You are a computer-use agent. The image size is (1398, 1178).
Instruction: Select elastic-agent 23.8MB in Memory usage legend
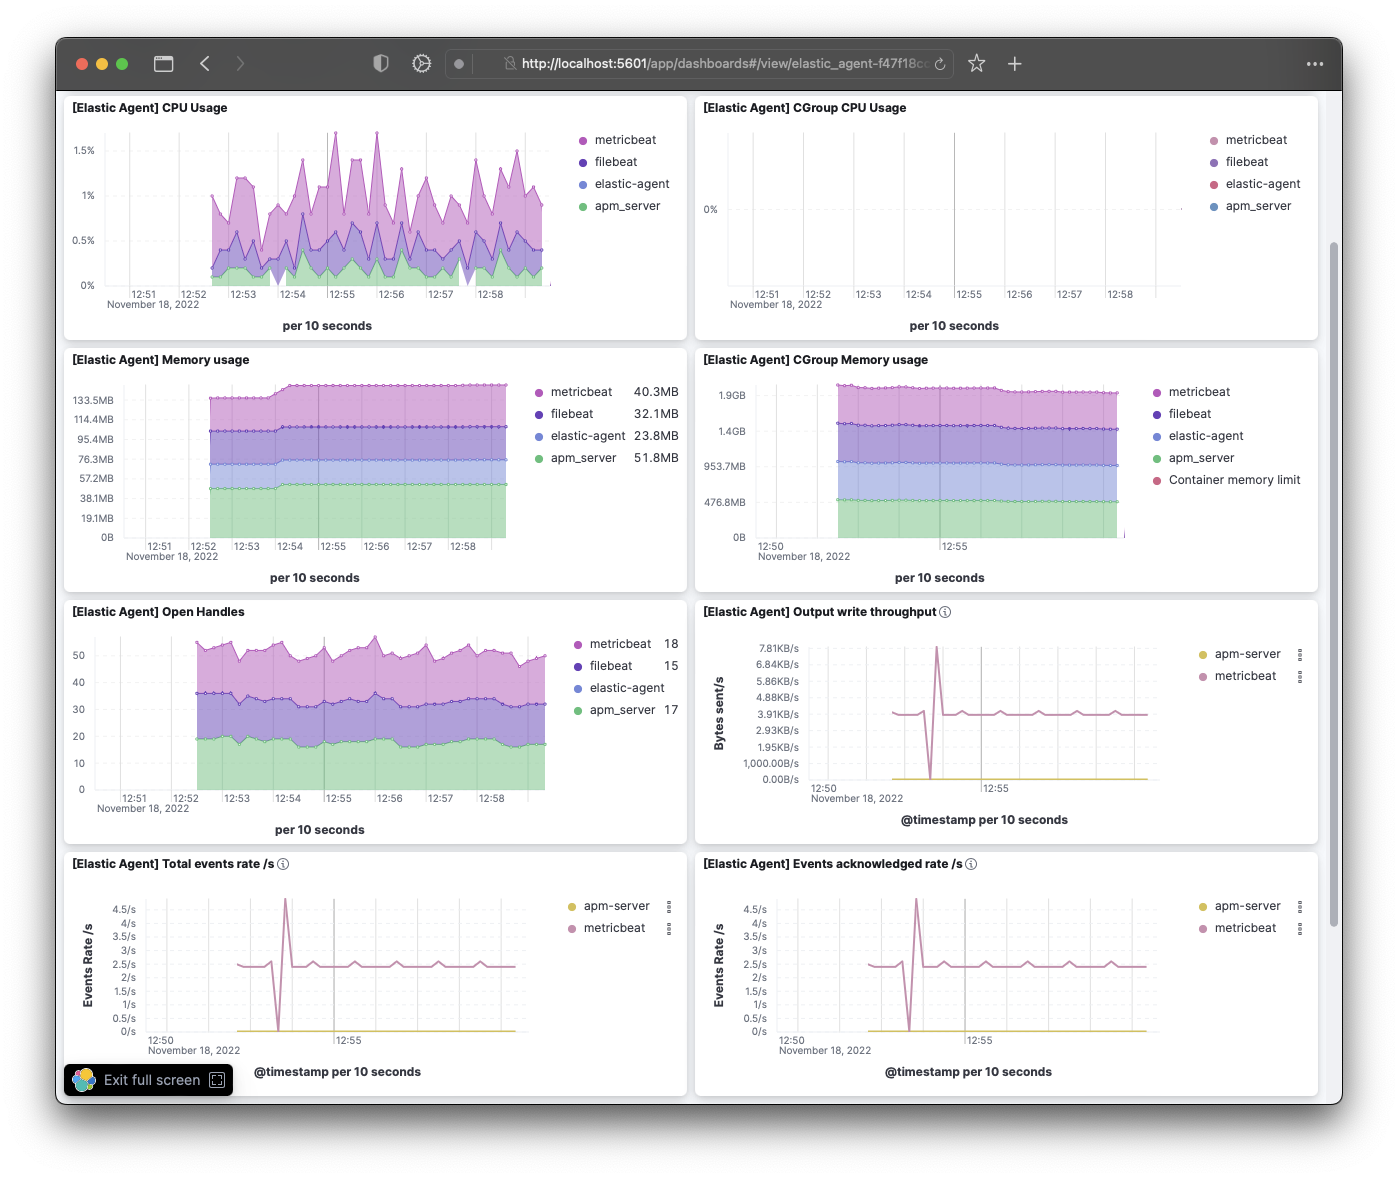pos(606,436)
